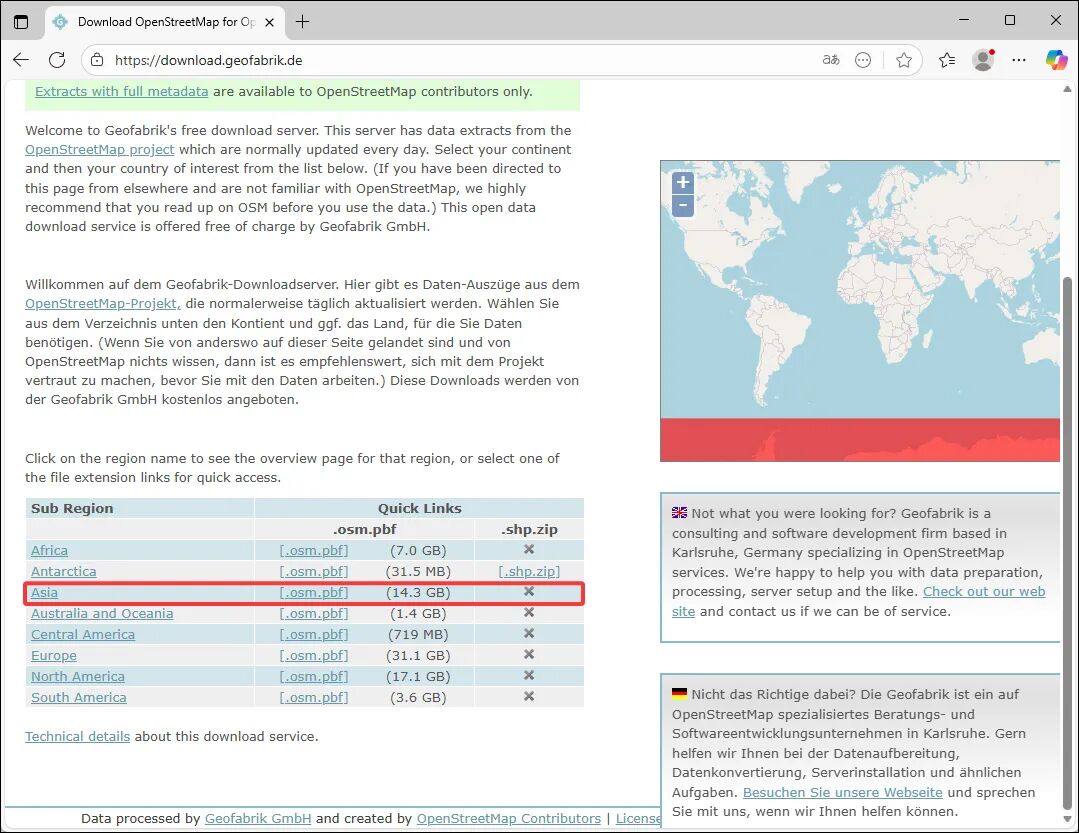Open the OpenStreetMap Contributors footer link

pos(509,819)
